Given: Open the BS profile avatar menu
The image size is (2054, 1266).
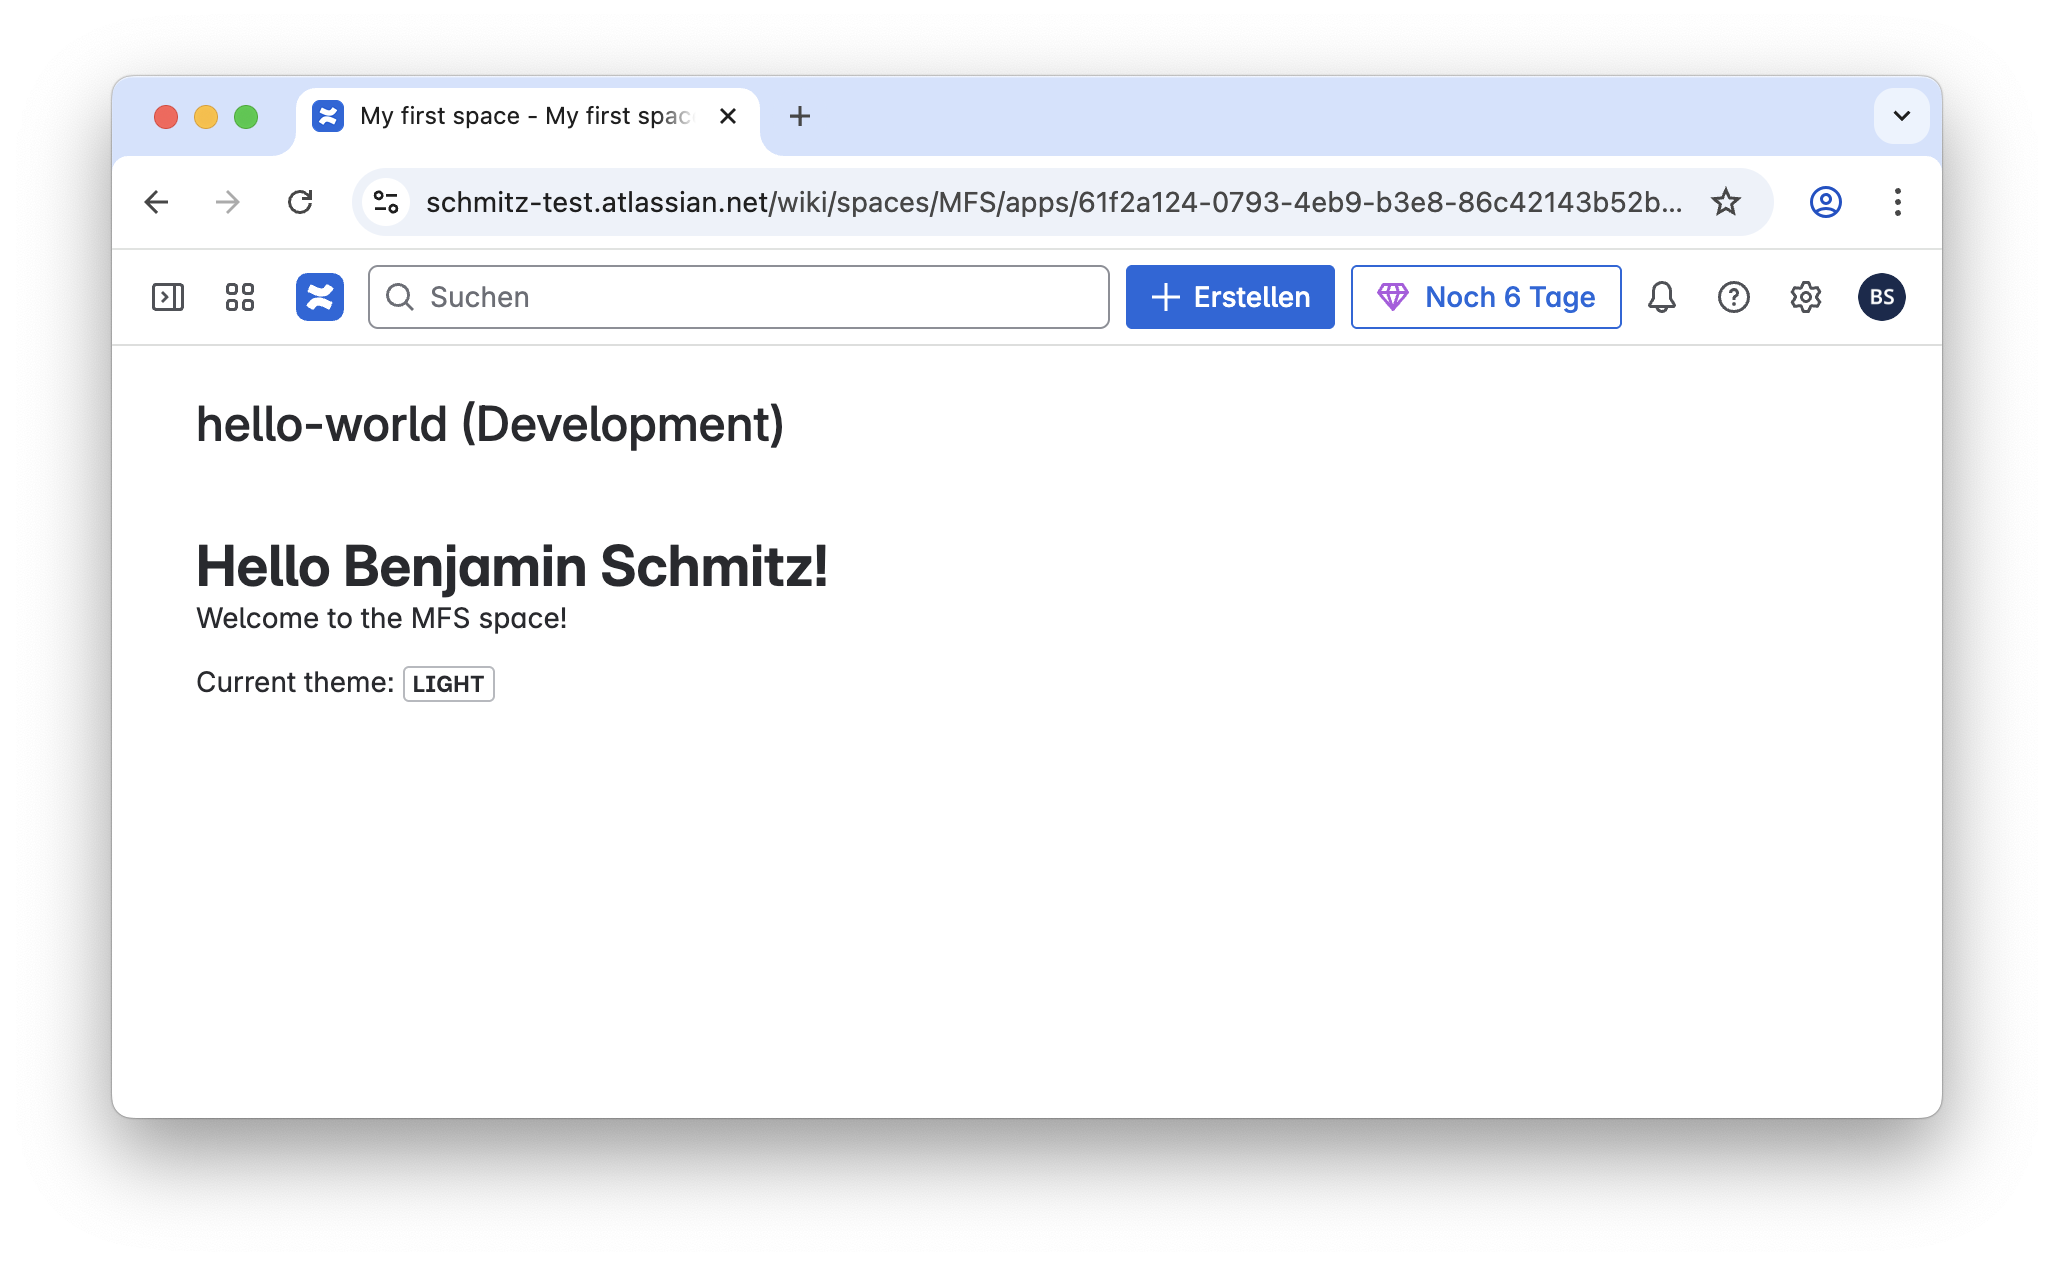Looking at the screenshot, I should coord(1882,297).
